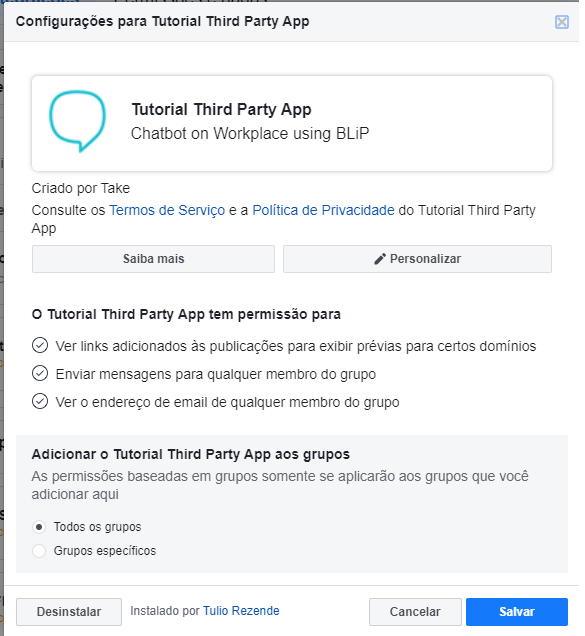
Task: Click the Todos os grupos label text
Action: [x=97, y=527]
